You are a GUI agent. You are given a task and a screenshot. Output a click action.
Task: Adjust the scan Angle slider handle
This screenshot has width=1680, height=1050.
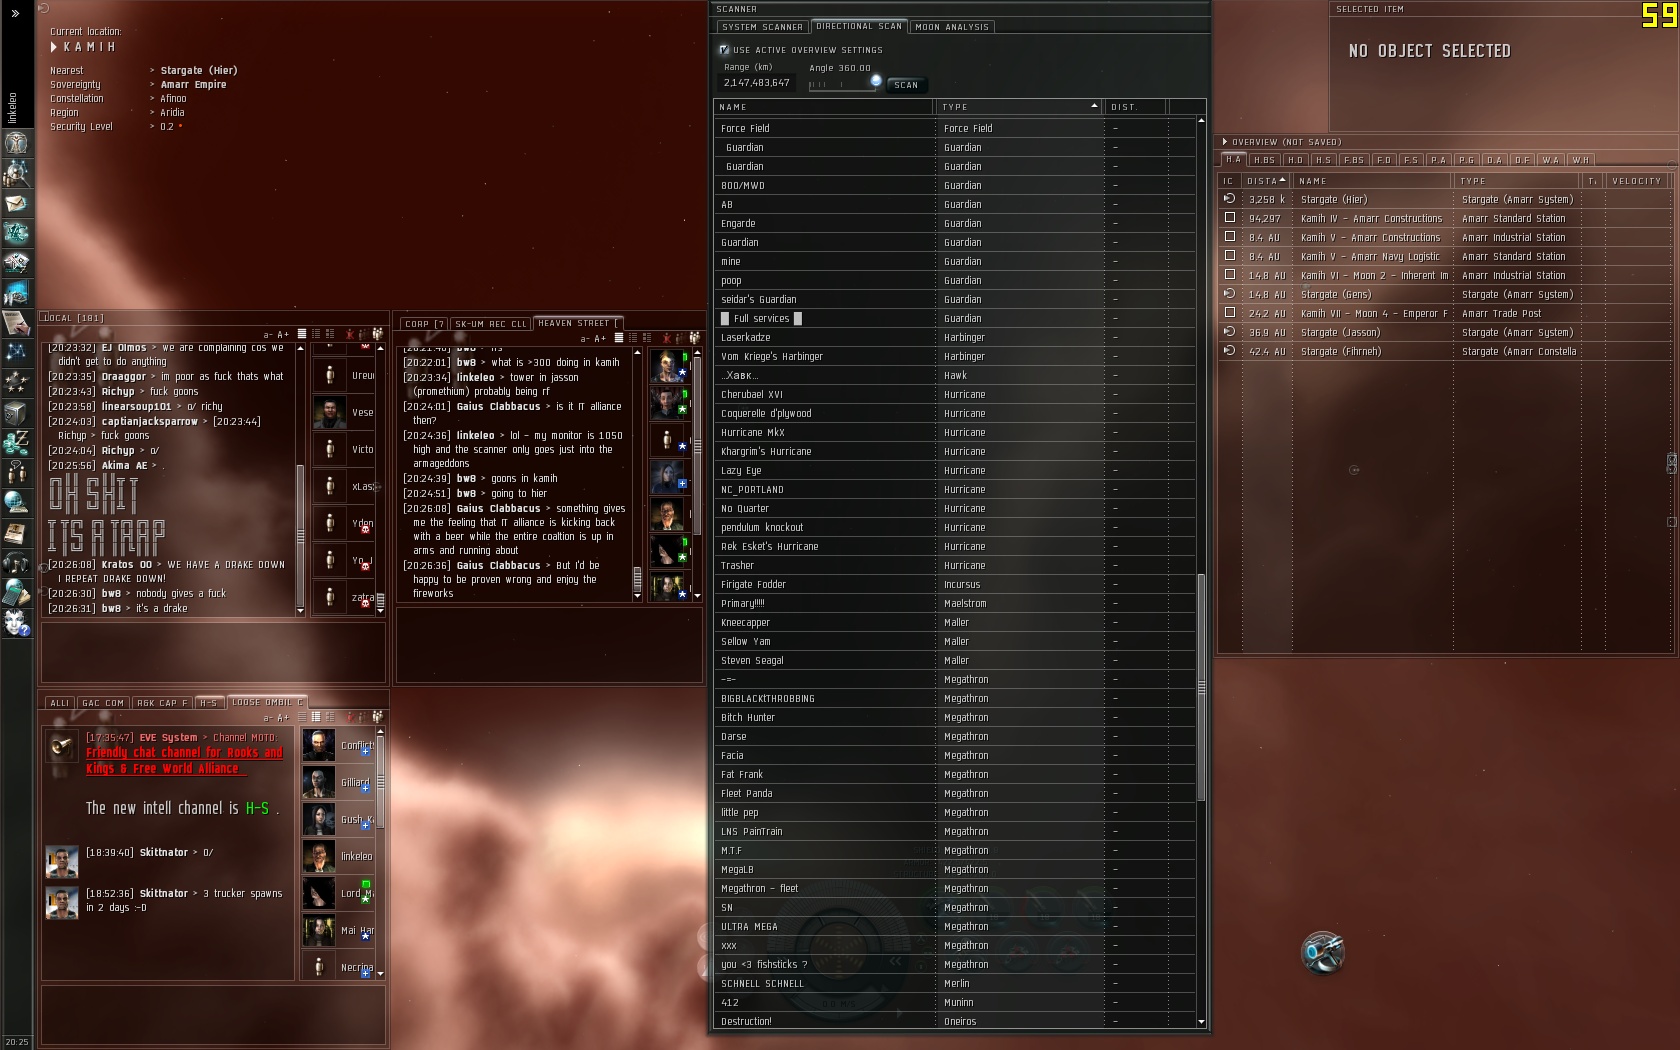tap(876, 81)
